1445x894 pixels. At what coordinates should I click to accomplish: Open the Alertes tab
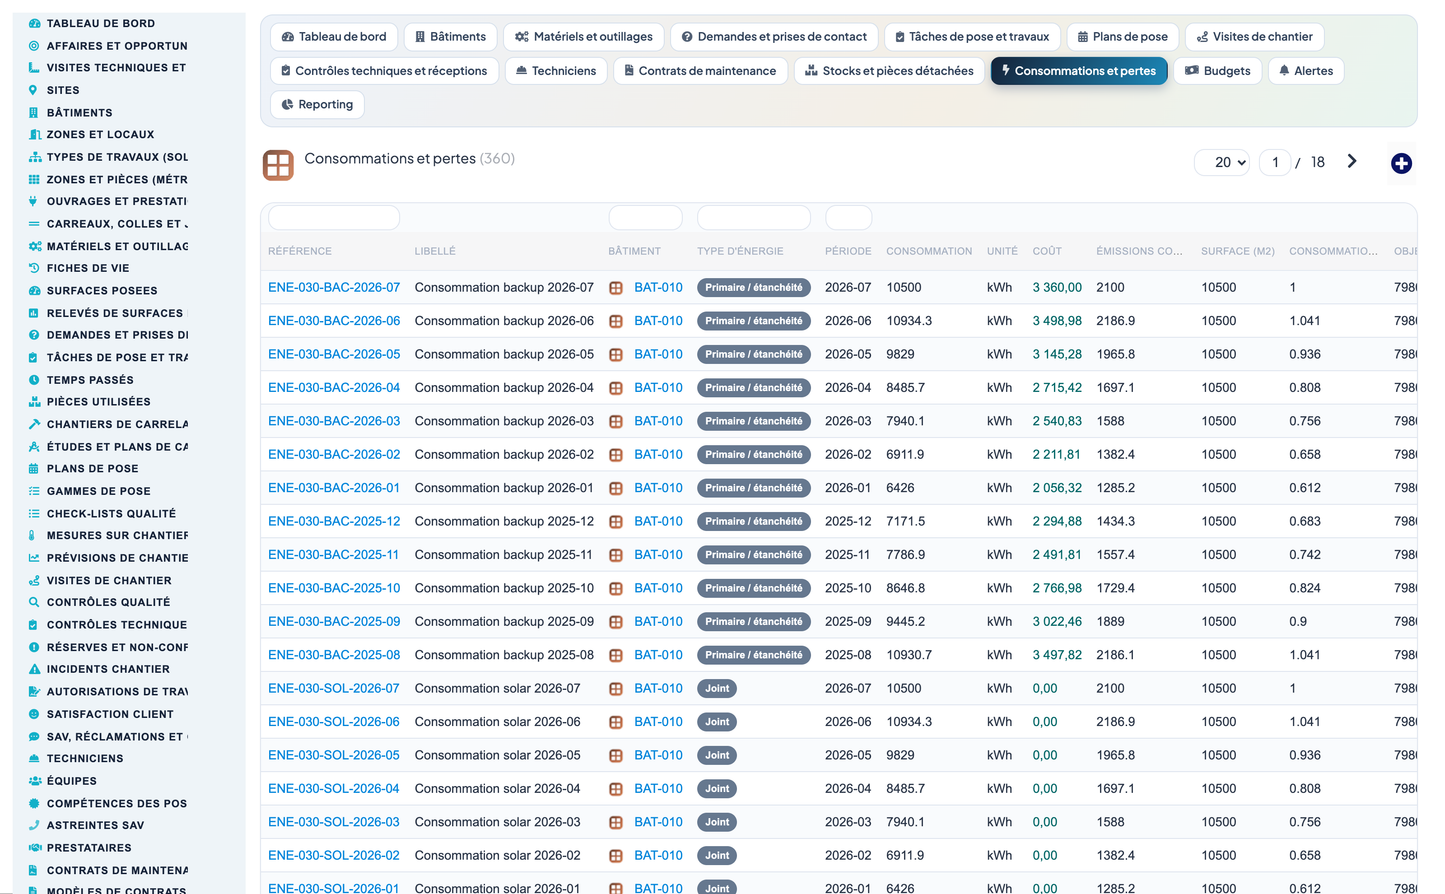pyautogui.click(x=1305, y=71)
